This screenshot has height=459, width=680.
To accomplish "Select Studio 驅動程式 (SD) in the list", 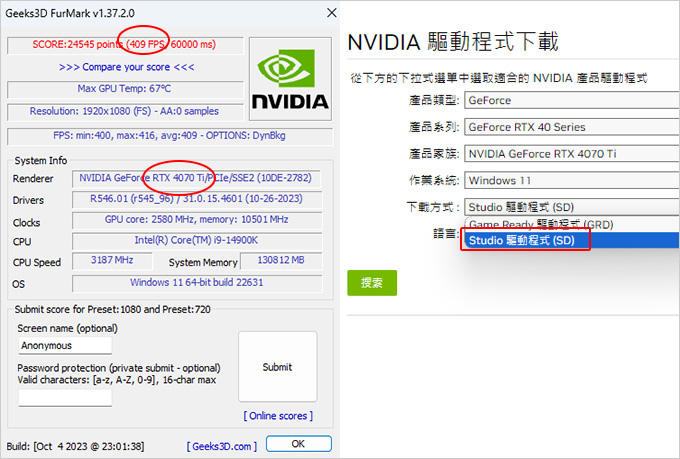I will pyautogui.click(x=572, y=240).
